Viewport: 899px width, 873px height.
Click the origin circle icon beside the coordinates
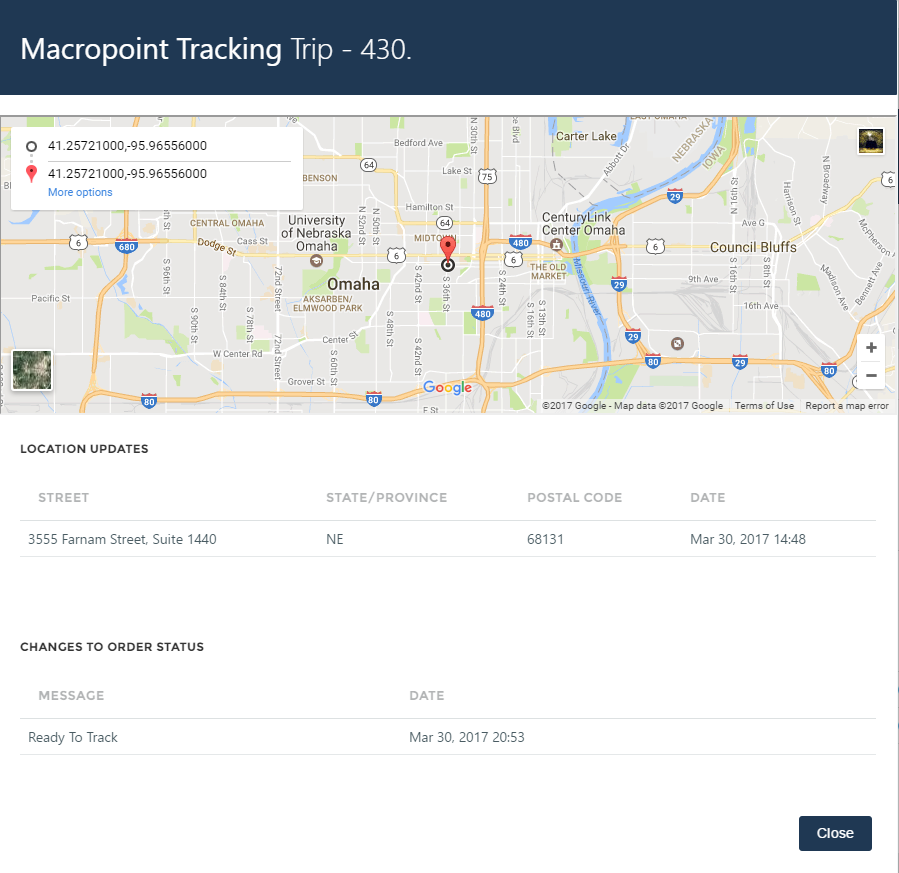tap(31, 146)
